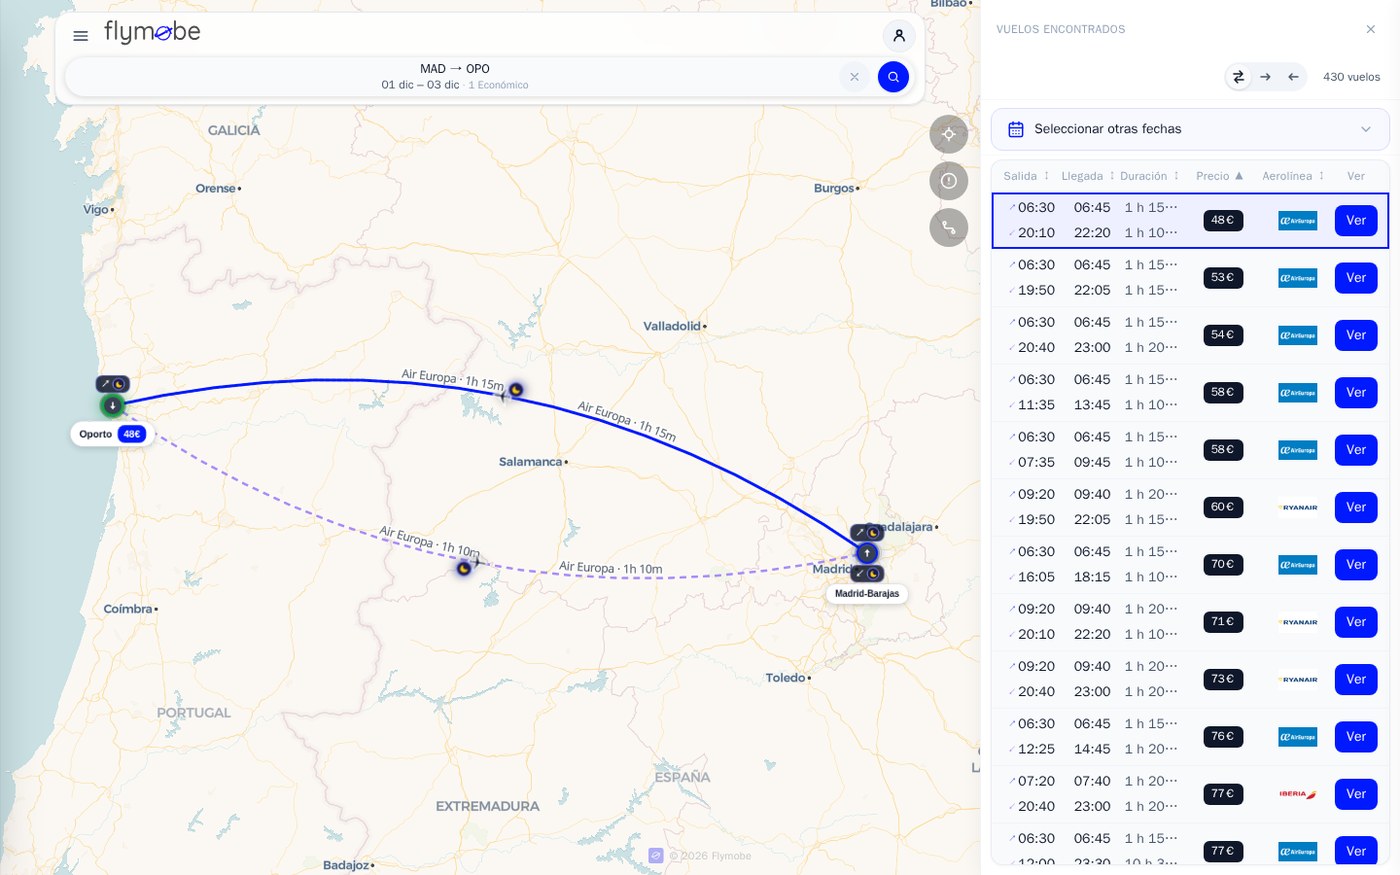Open Ver for the 70 € flight
The width and height of the screenshot is (1400, 875).
(1356, 565)
